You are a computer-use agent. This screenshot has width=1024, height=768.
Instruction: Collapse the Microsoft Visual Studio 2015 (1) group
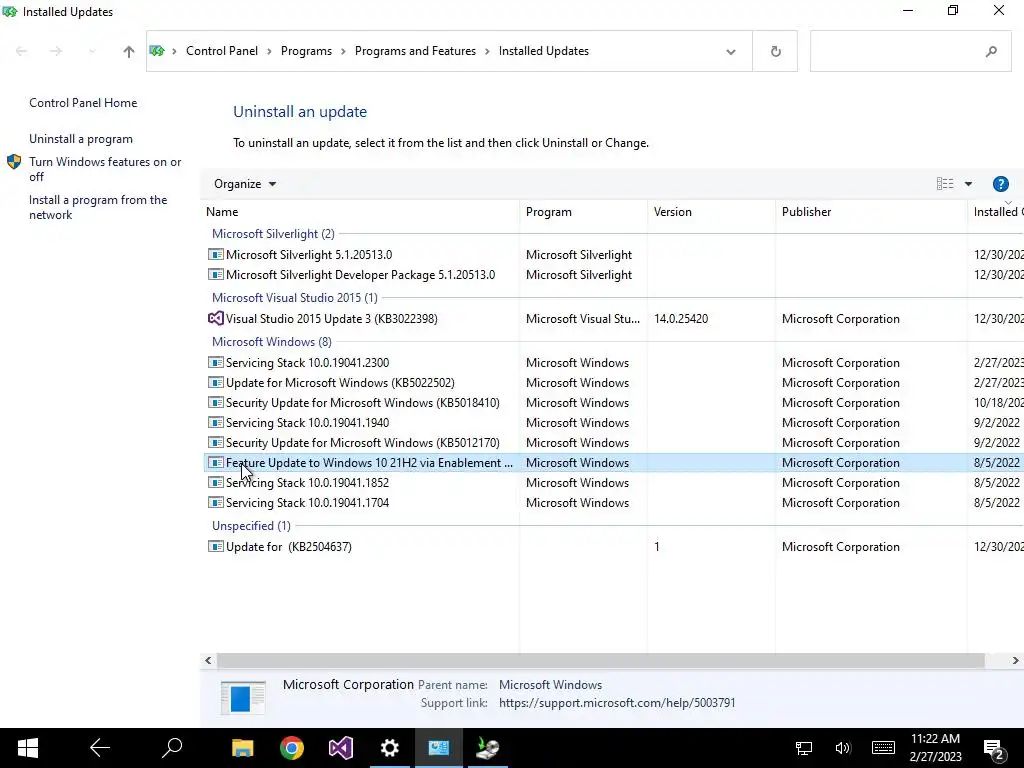295,298
